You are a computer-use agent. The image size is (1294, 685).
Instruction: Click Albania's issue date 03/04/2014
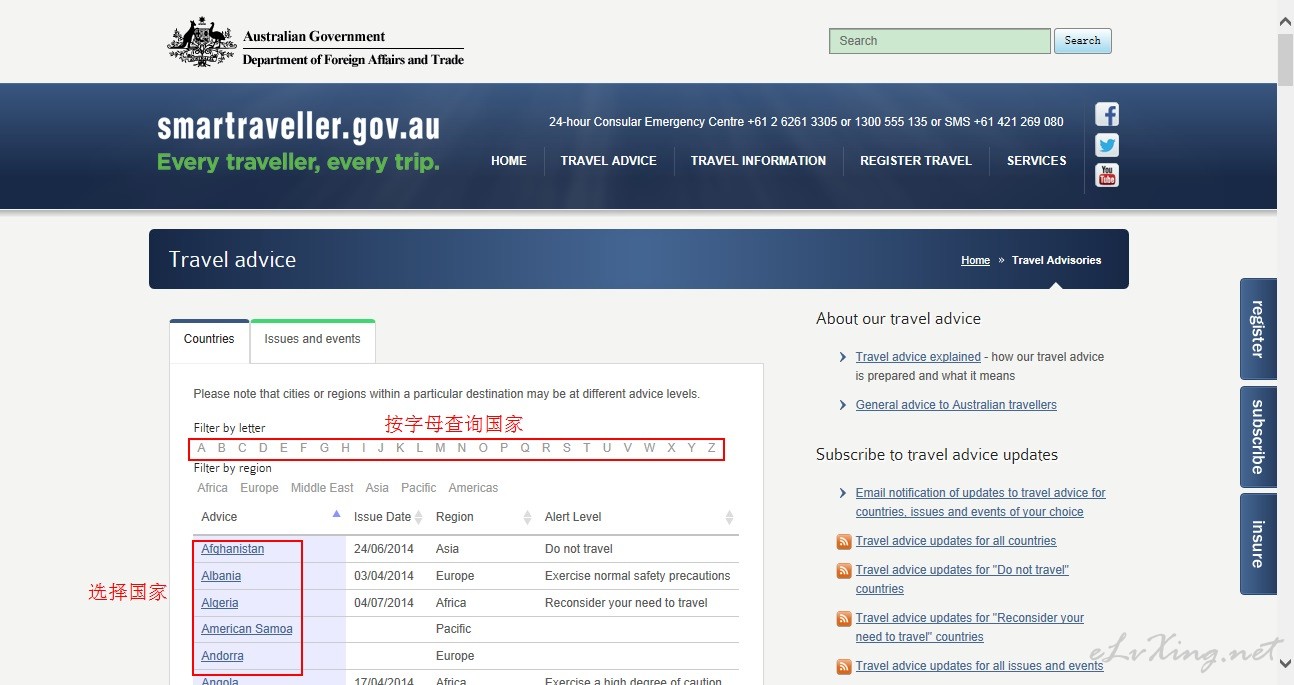click(x=384, y=576)
